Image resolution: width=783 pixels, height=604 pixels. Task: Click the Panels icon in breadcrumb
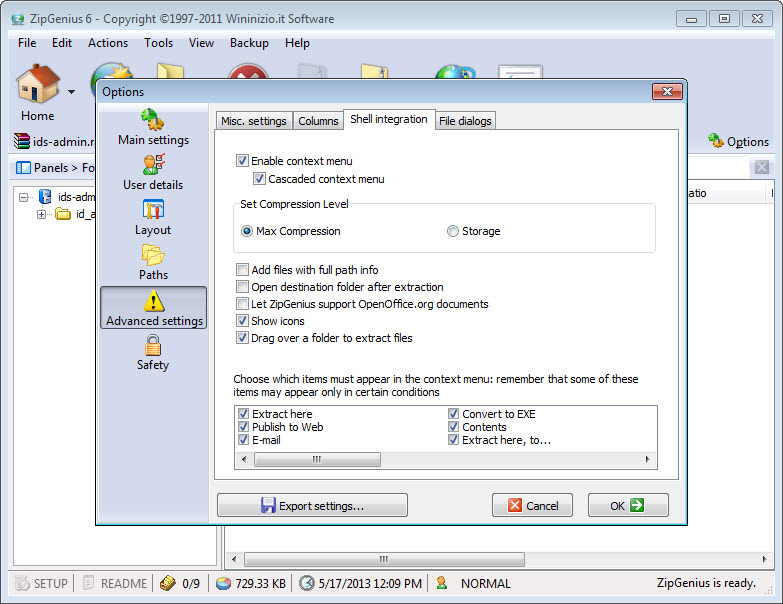coord(23,168)
